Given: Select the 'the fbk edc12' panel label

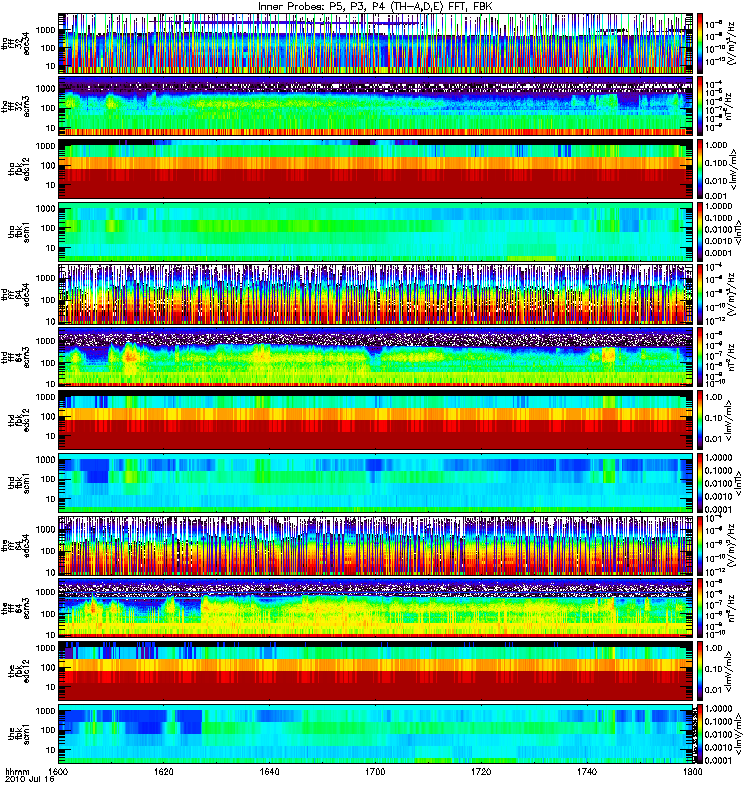Looking at the screenshot, I should 19,671.
